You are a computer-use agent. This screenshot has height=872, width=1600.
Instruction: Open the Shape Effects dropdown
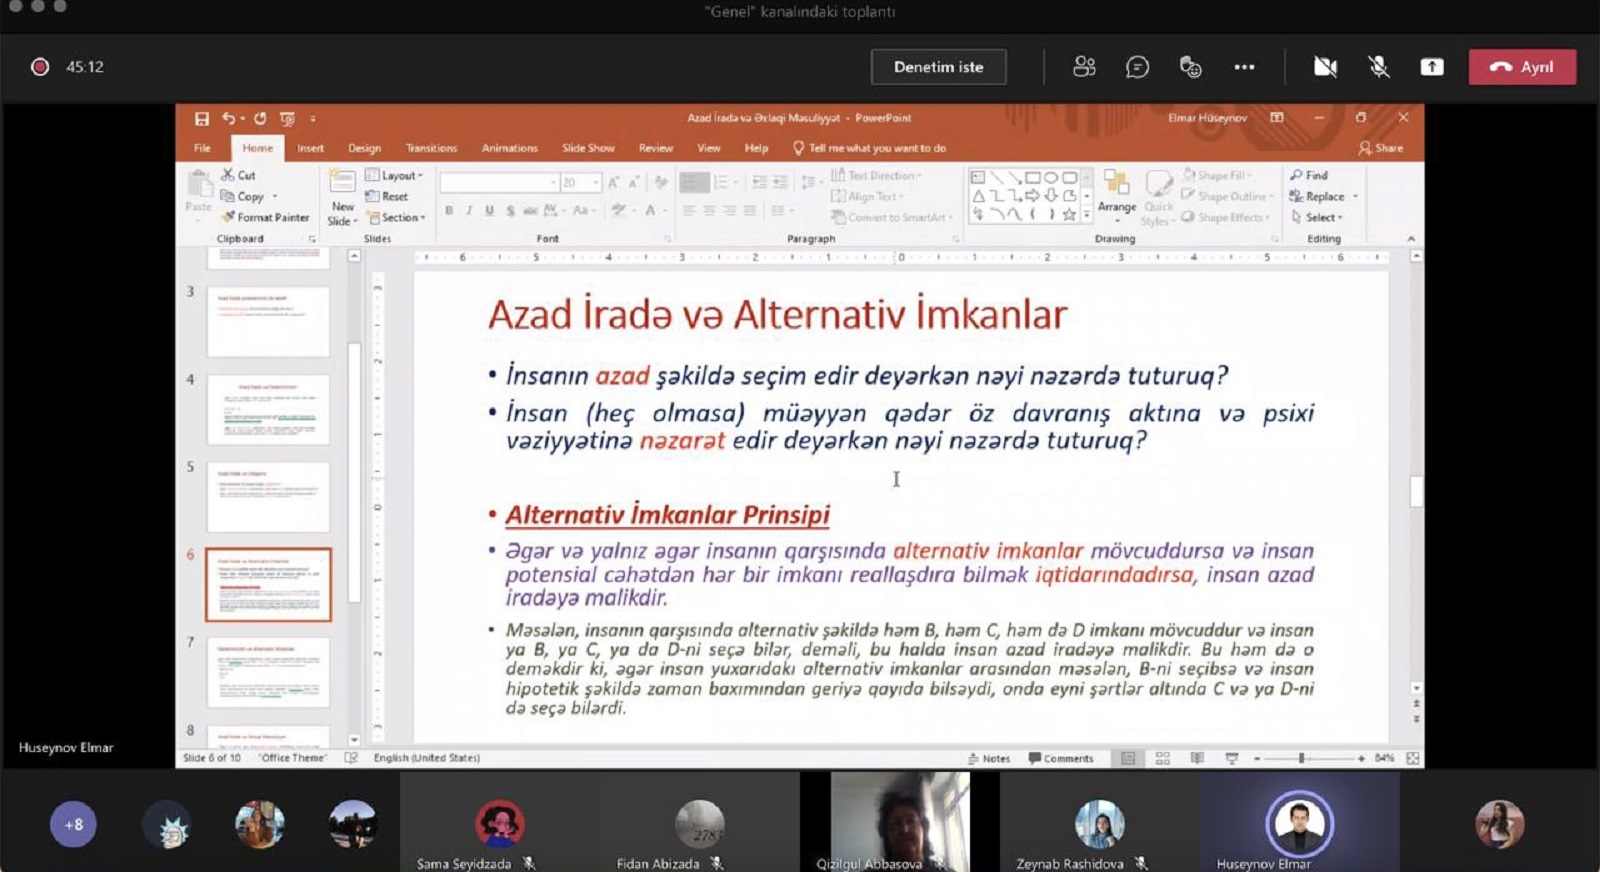[x=1226, y=217]
